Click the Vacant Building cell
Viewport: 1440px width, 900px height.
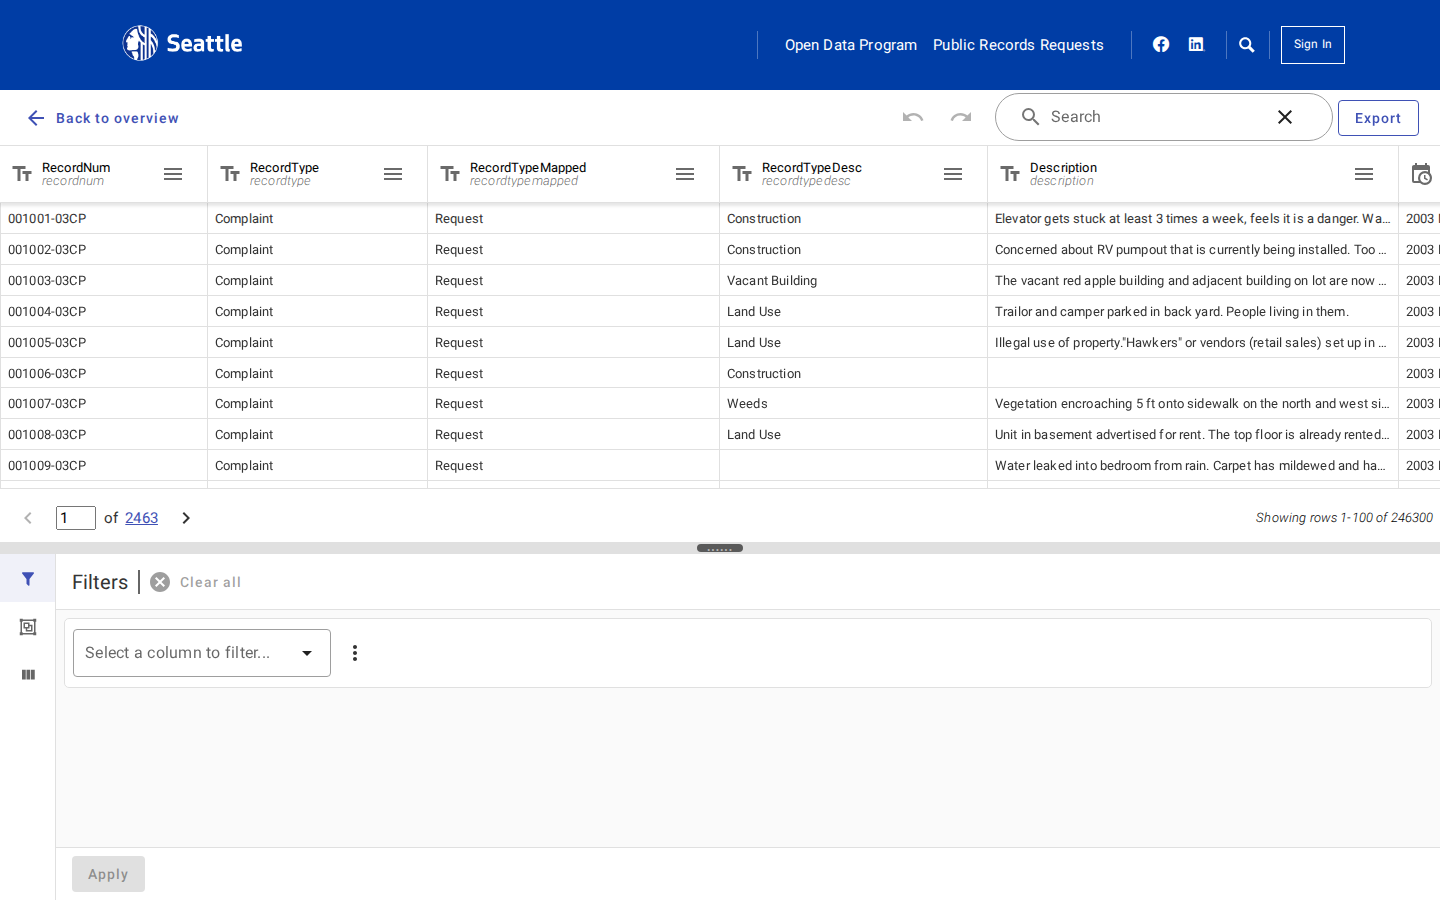coord(853,281)
